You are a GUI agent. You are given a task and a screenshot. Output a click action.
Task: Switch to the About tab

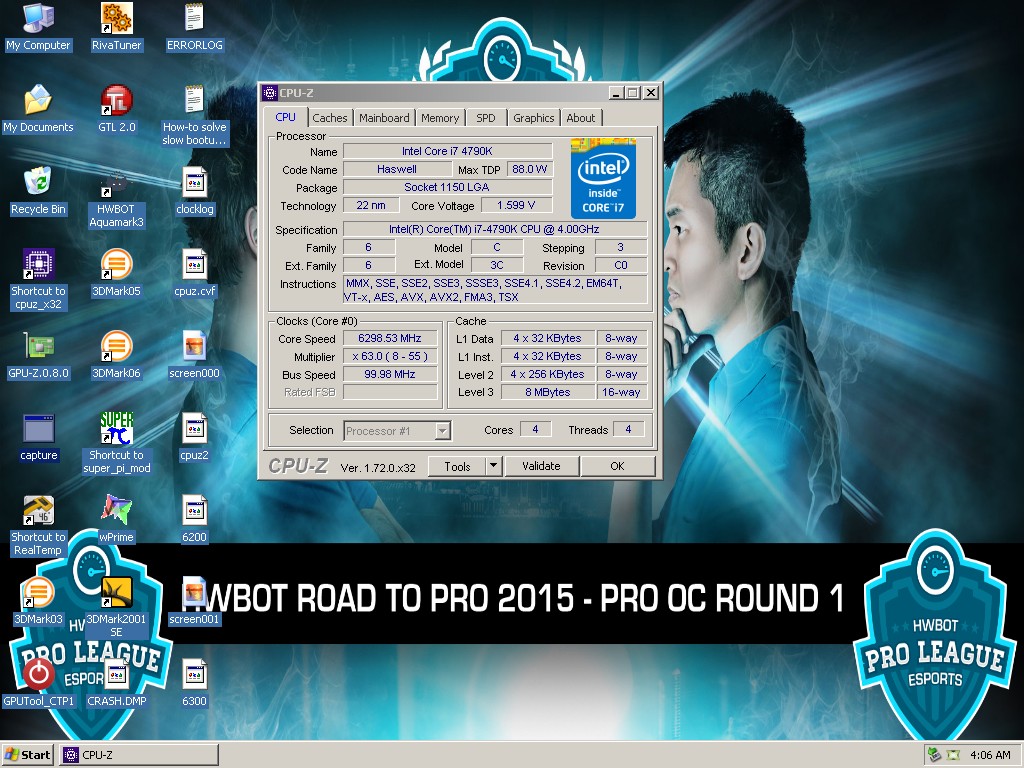click(581, 118)
